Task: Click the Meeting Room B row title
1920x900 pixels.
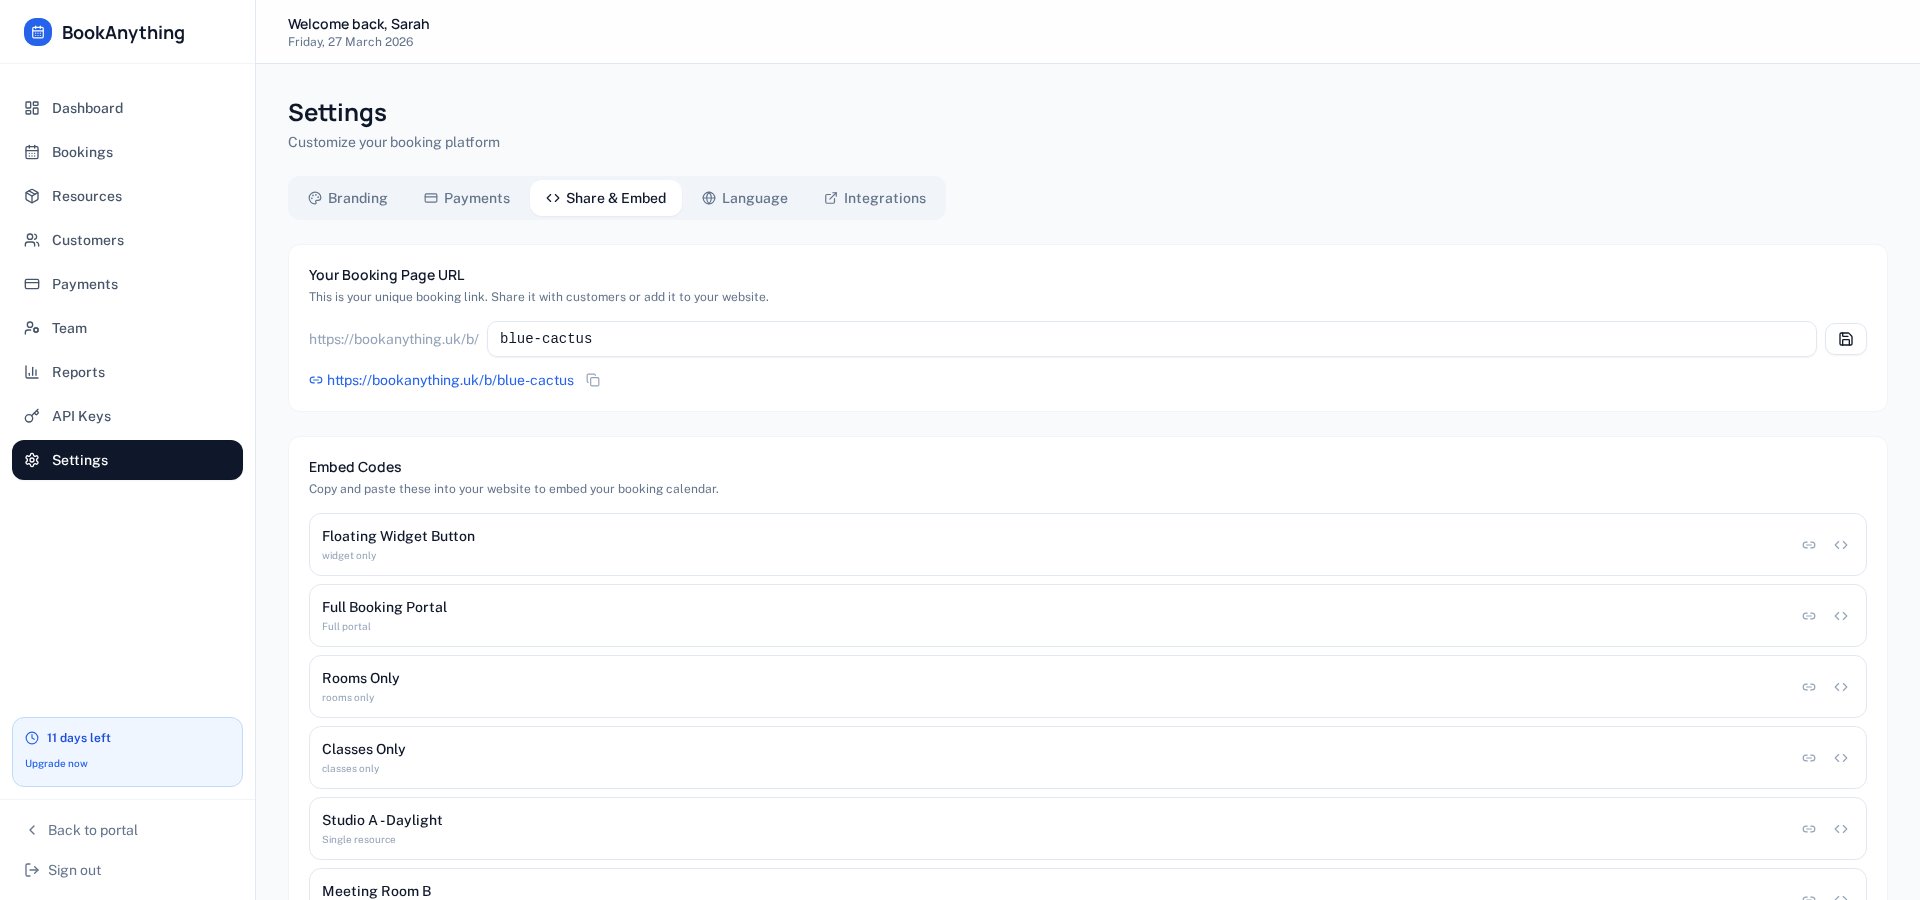Action: coord(377,891)
